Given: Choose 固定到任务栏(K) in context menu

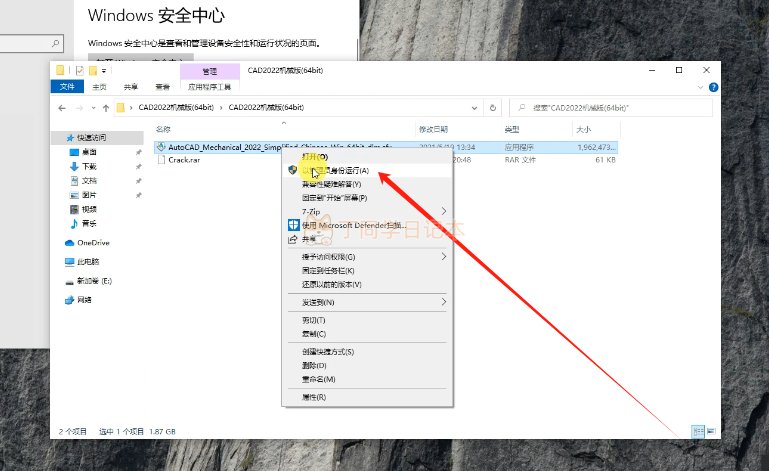Looking at the screenshot, I should pyautogui.click(x=367, y=270).
